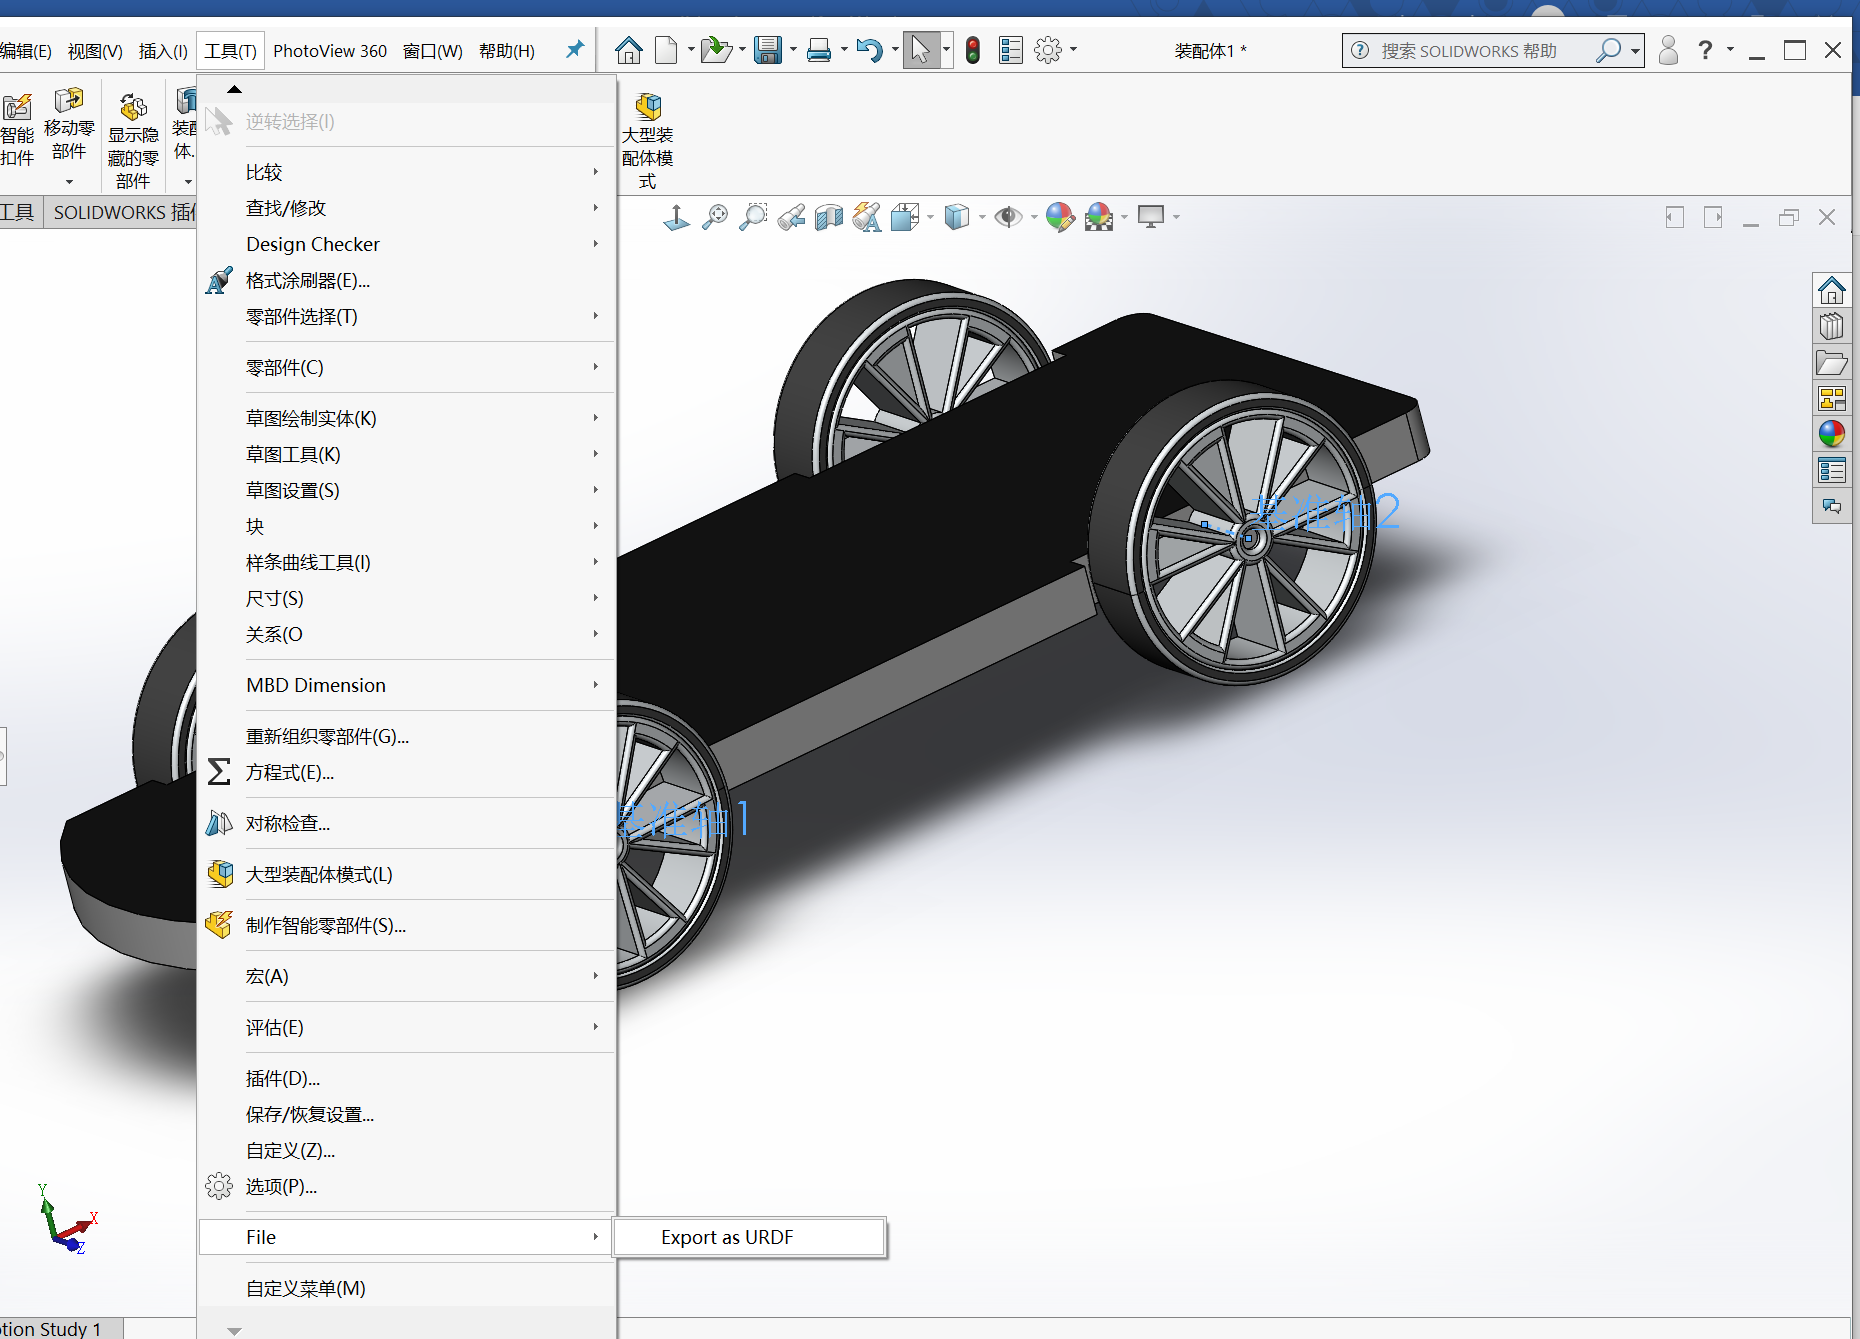Expand the search type dropdown arrow

click(x=1635, y=50)
